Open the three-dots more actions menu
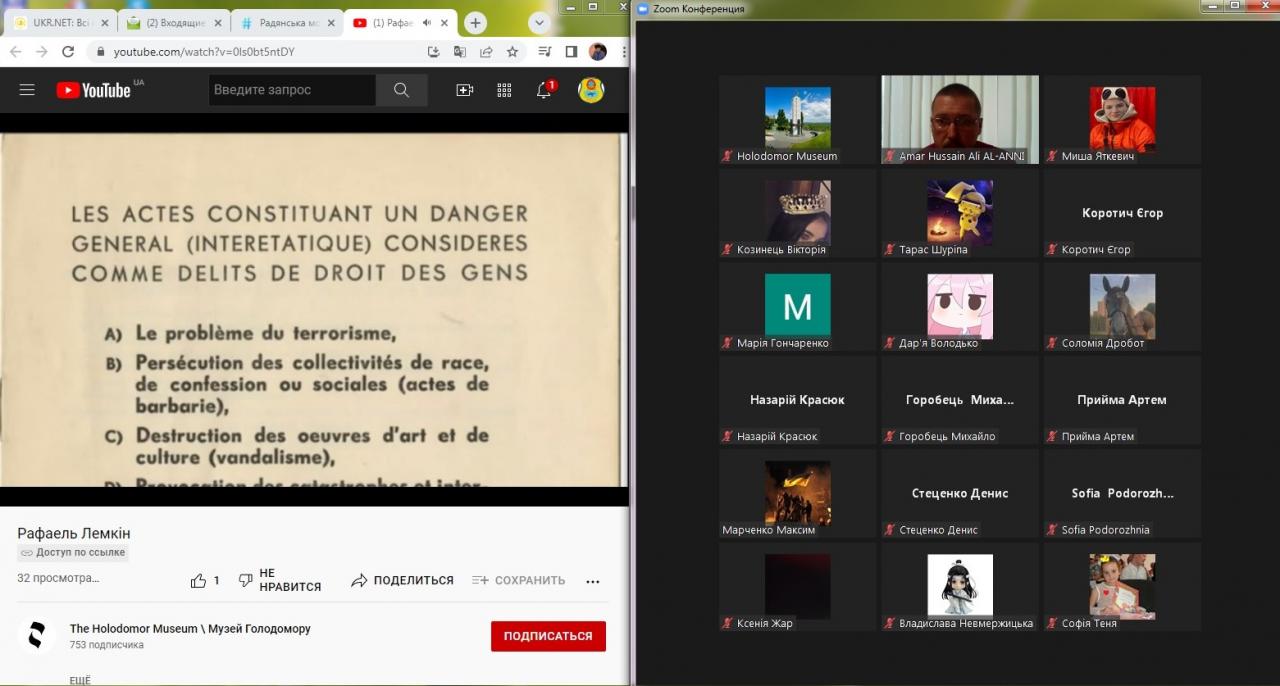The width and height of the screenshot is (1280, 686). tap(592, 580)
